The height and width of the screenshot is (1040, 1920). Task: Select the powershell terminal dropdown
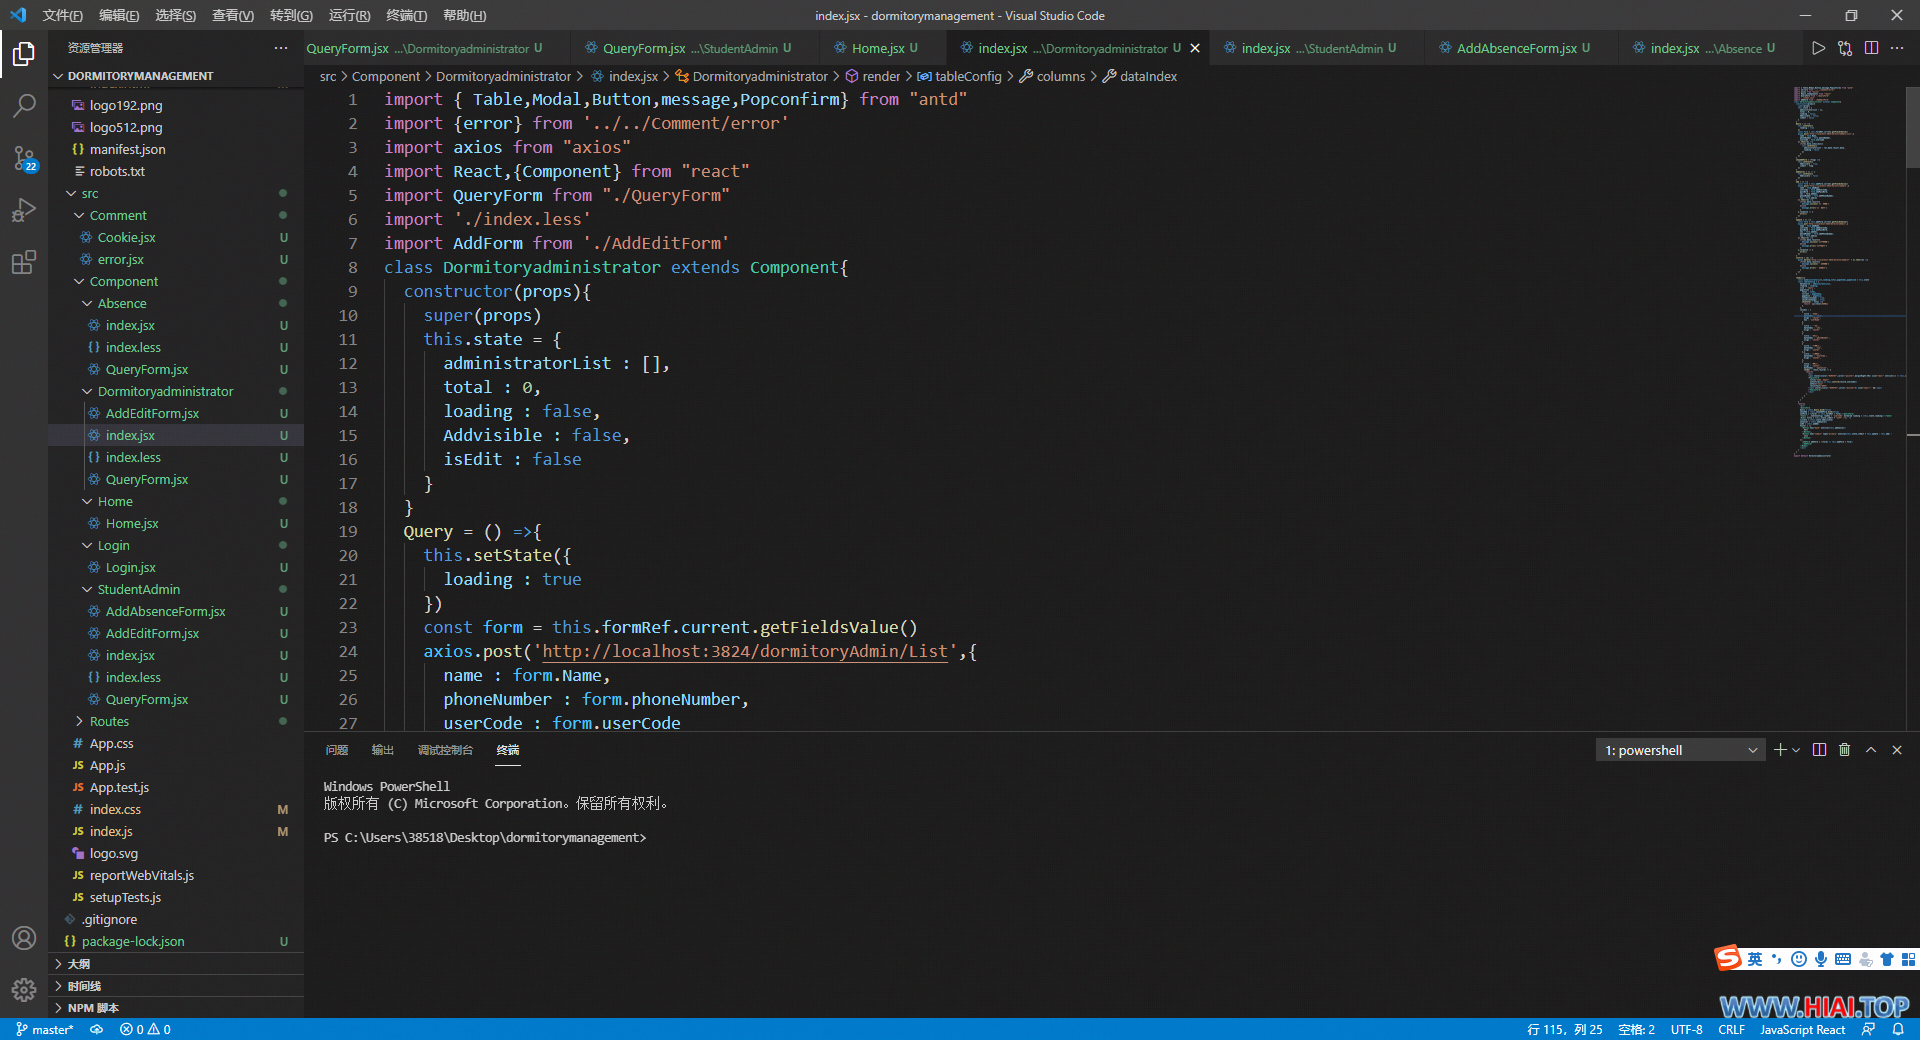click(x=1680, y=750)
